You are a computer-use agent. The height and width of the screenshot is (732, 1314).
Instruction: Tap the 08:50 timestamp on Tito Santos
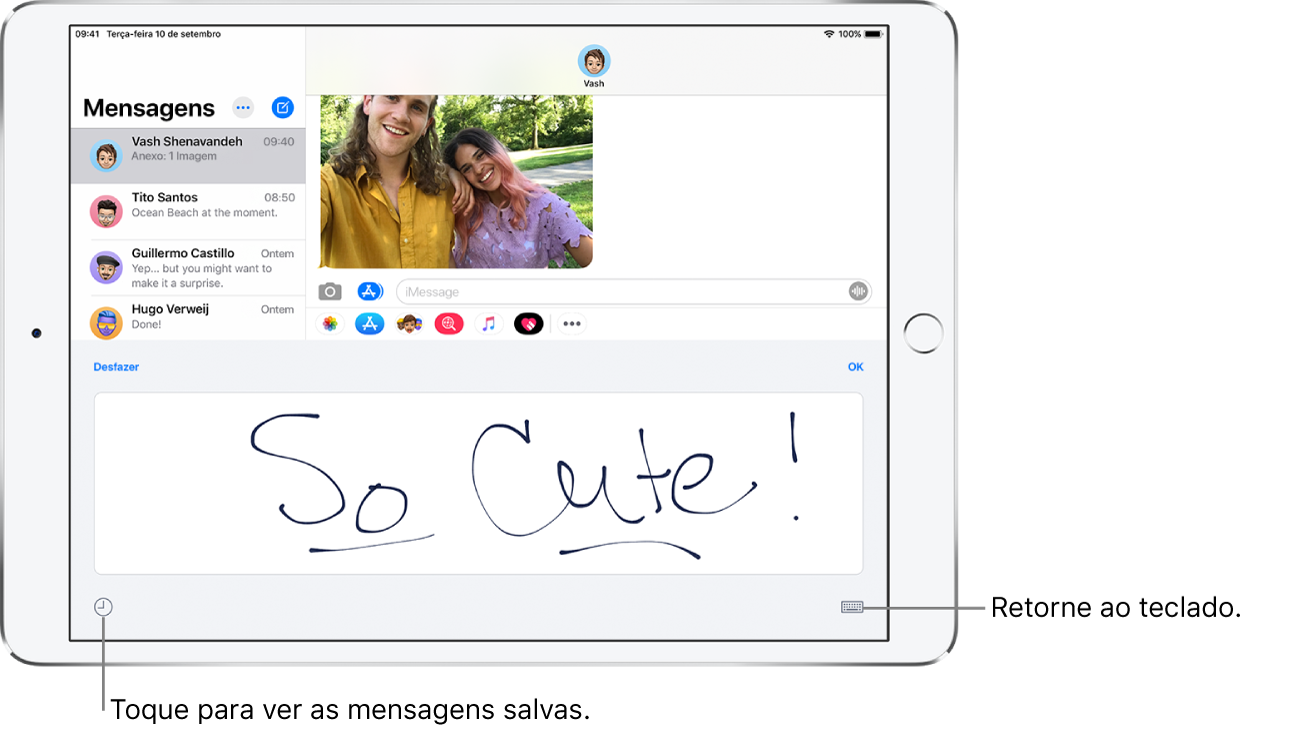coord(279,198)
